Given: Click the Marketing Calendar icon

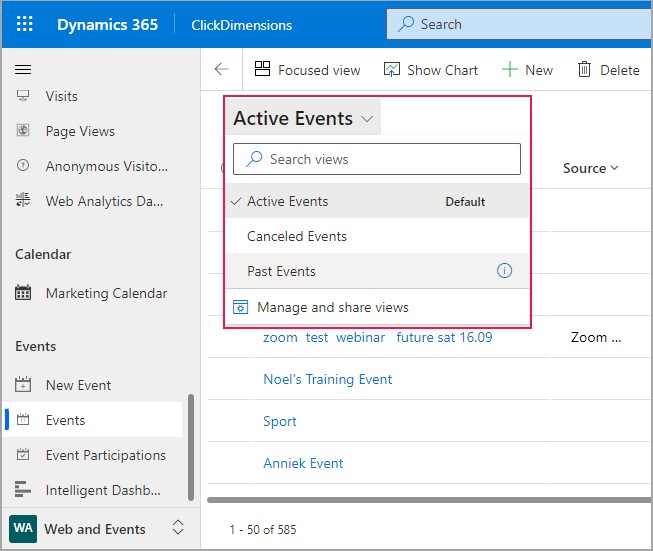Looking at the screenshot, I should (23, 292).
